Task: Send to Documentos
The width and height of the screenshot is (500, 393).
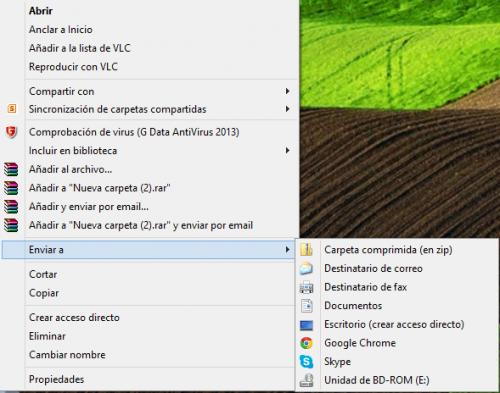Action: pyautogui.click(x=353, y=306)
